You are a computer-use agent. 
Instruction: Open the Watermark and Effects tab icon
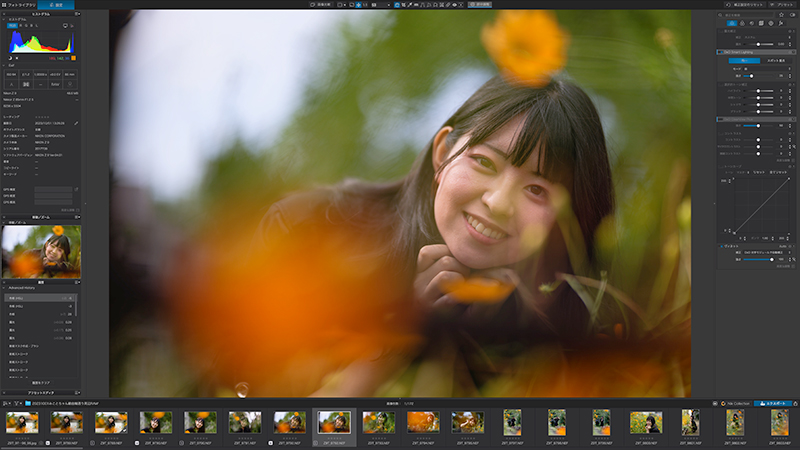781,23
